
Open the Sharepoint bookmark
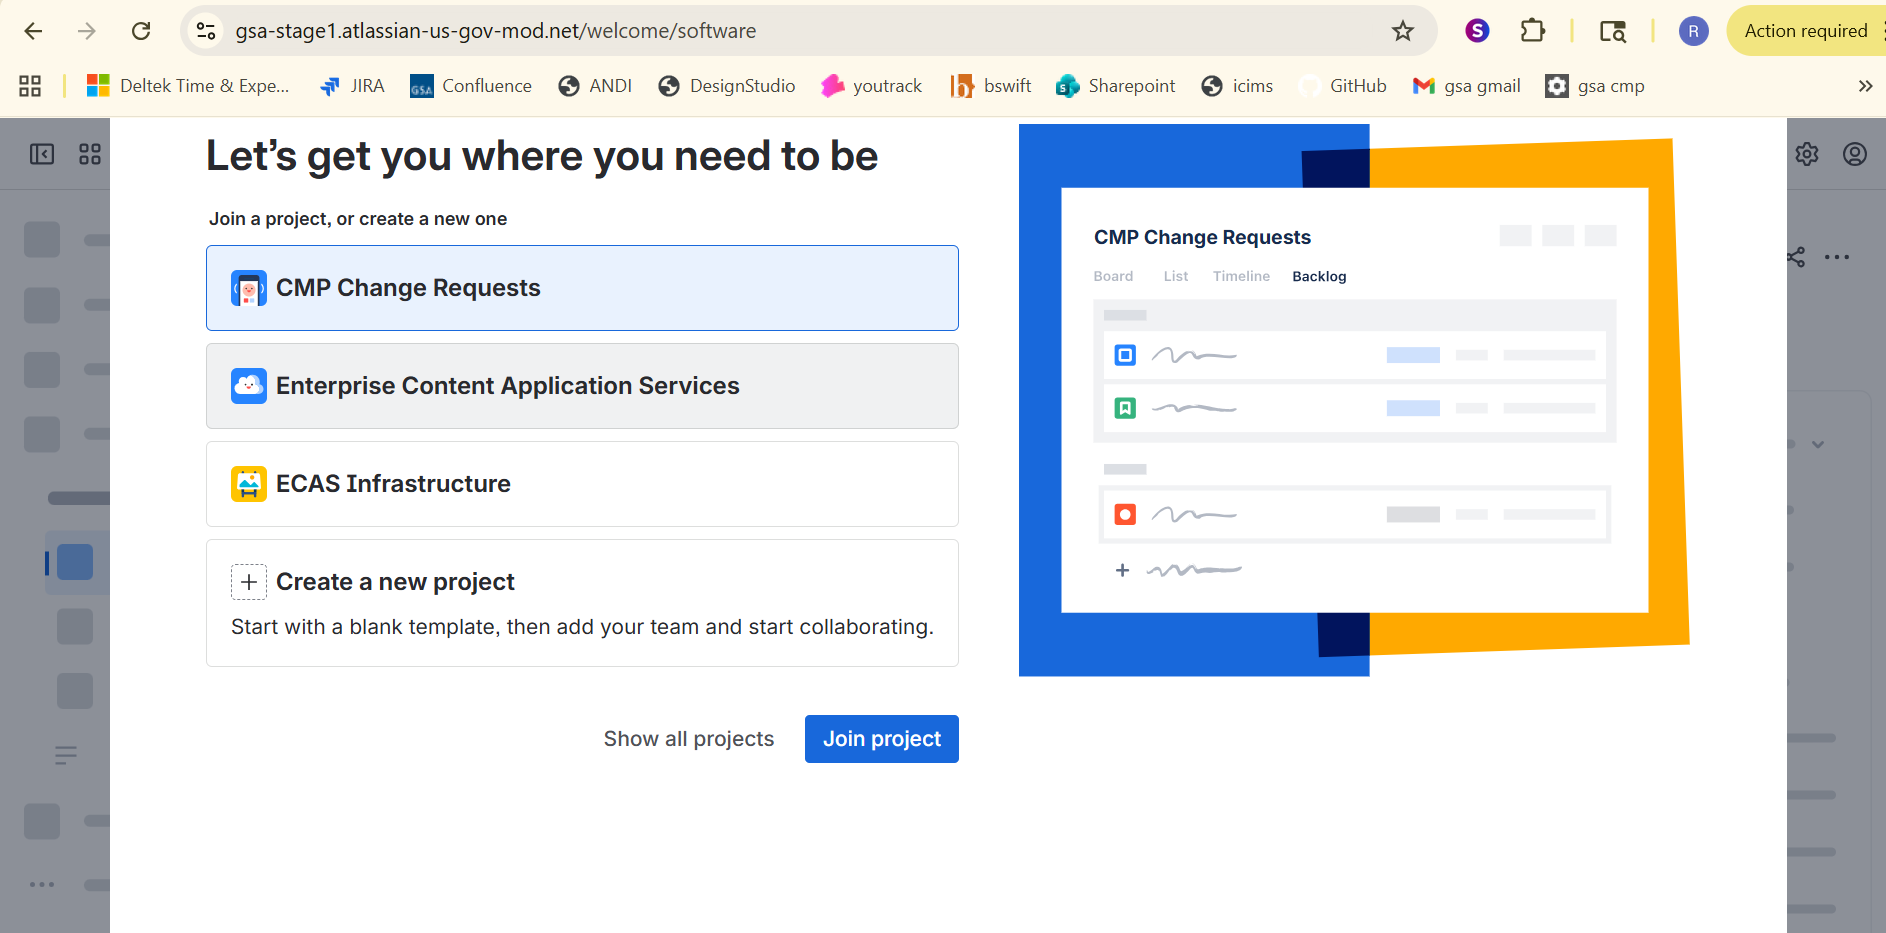pos(1116,86)
